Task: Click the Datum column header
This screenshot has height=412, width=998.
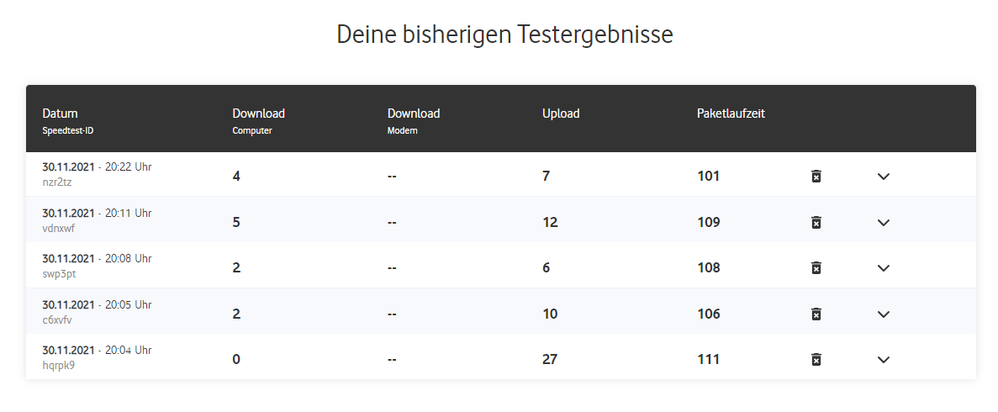Action: (x=60, y=114)
